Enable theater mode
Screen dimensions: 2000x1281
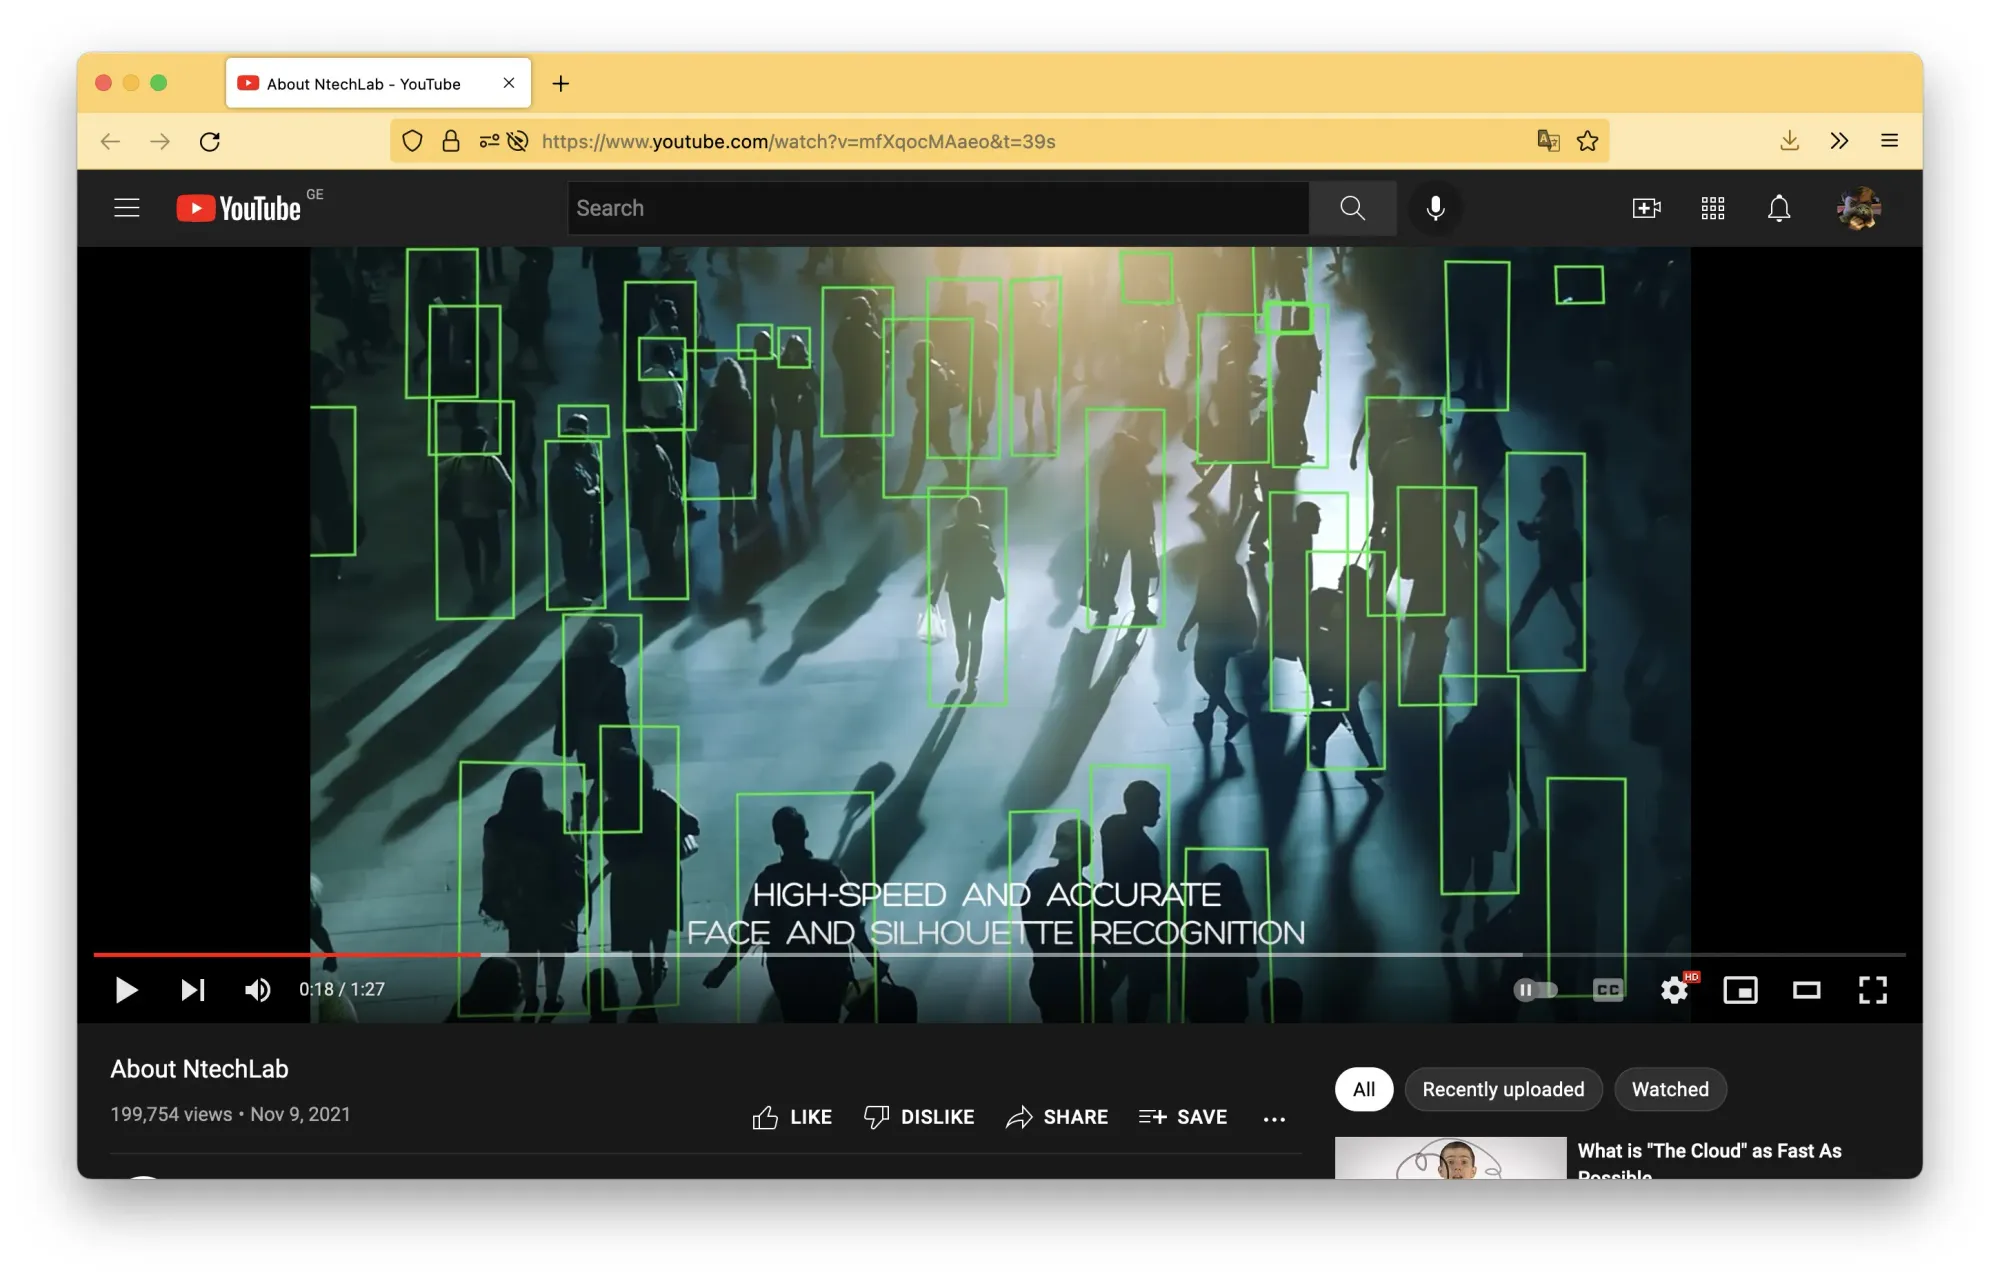(x=1807, y=990)
